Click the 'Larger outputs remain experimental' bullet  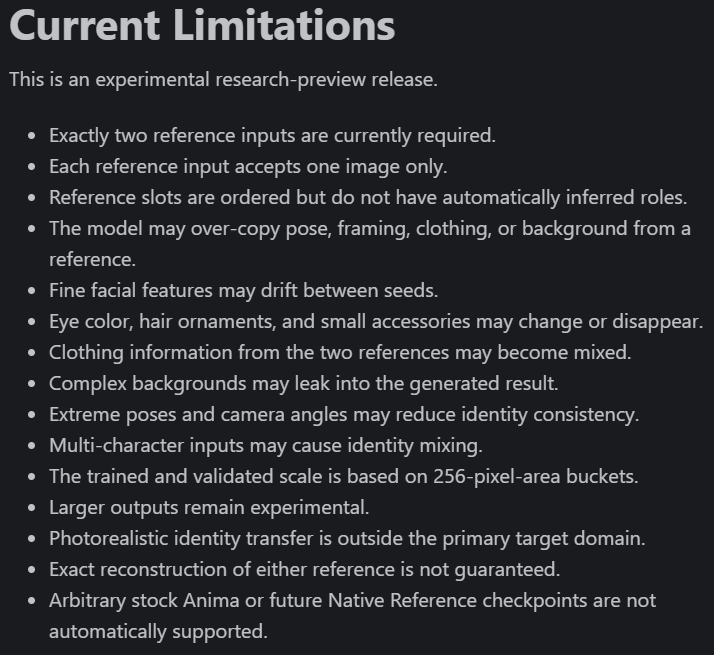point(209,507)
